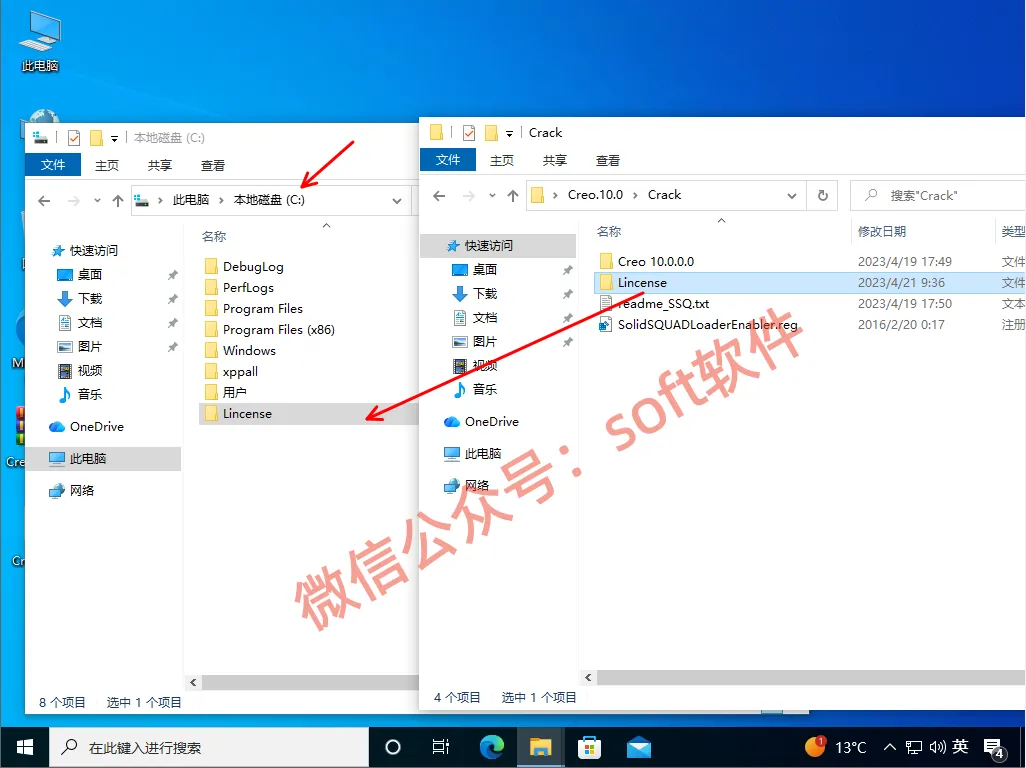The height and width of the screenshot is (768, 1026).
Task: Click 此电脑 breadcrumb in C: window address bar
Action: pyautogui.click(x=190, y=200)
